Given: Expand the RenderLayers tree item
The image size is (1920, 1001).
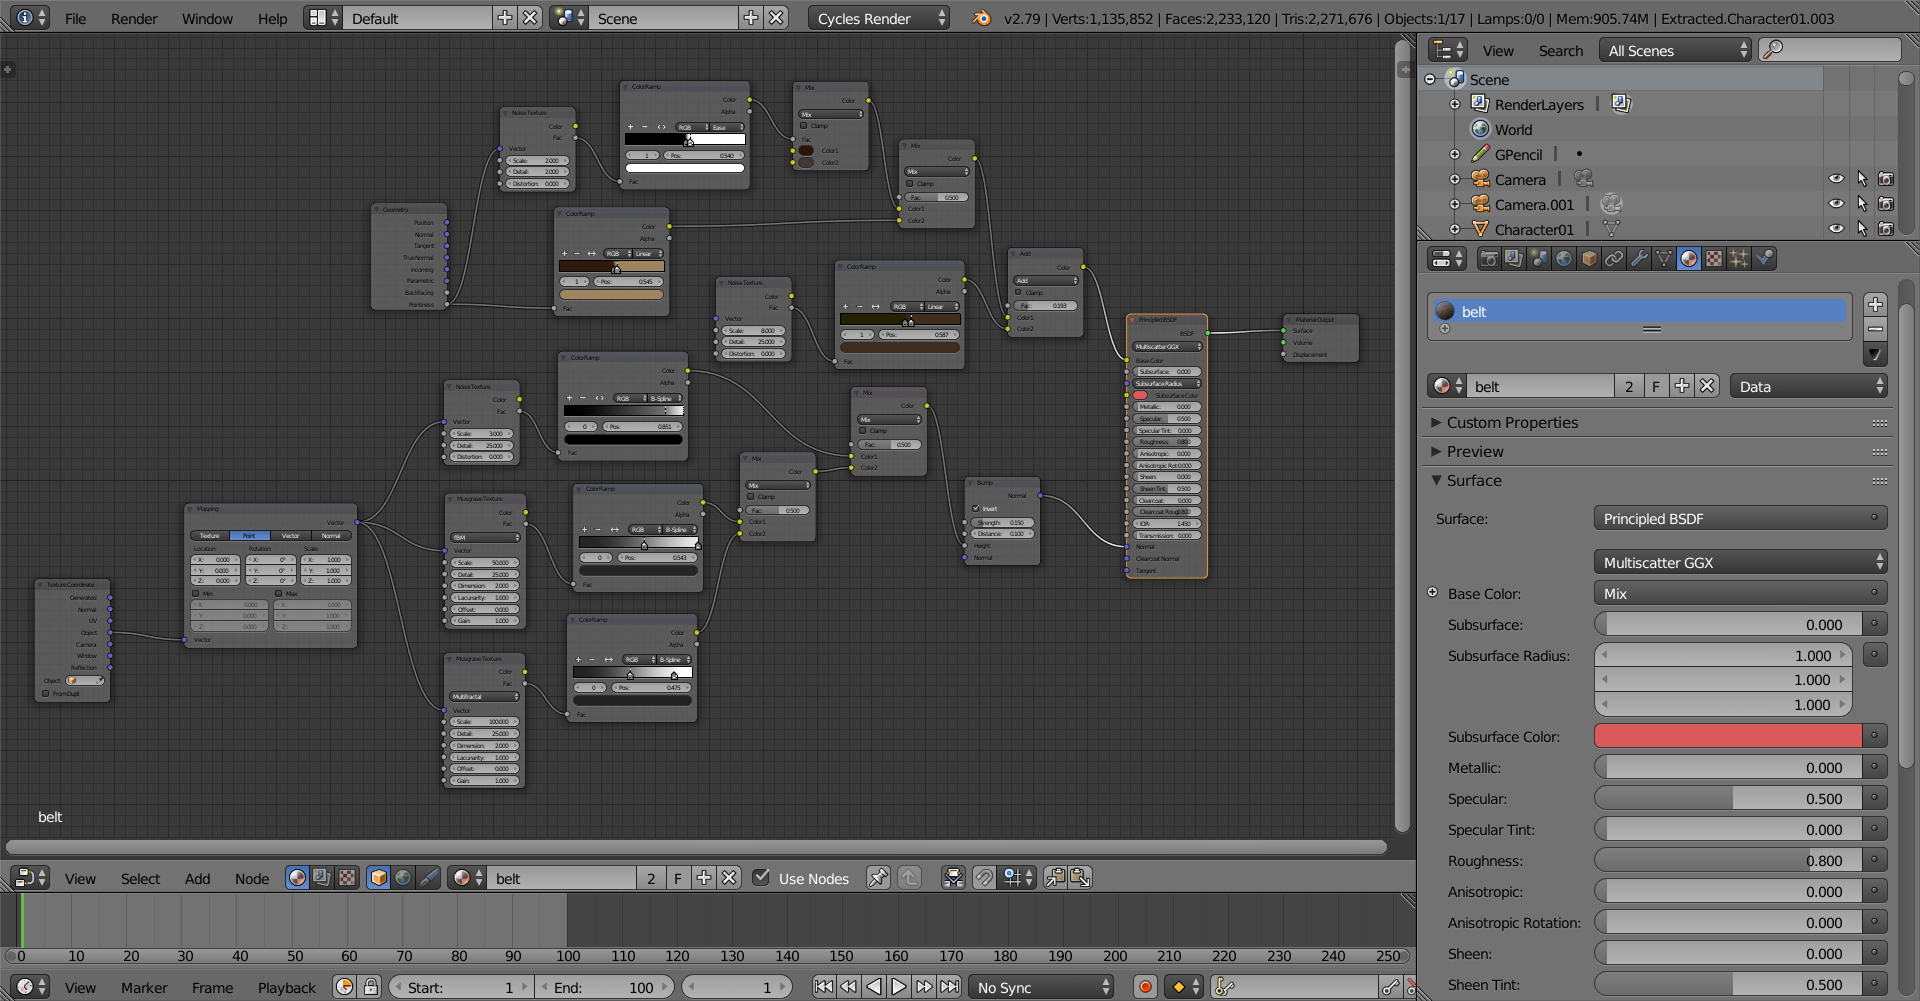Looking at the screenshot, I should tap(1455, 104).
